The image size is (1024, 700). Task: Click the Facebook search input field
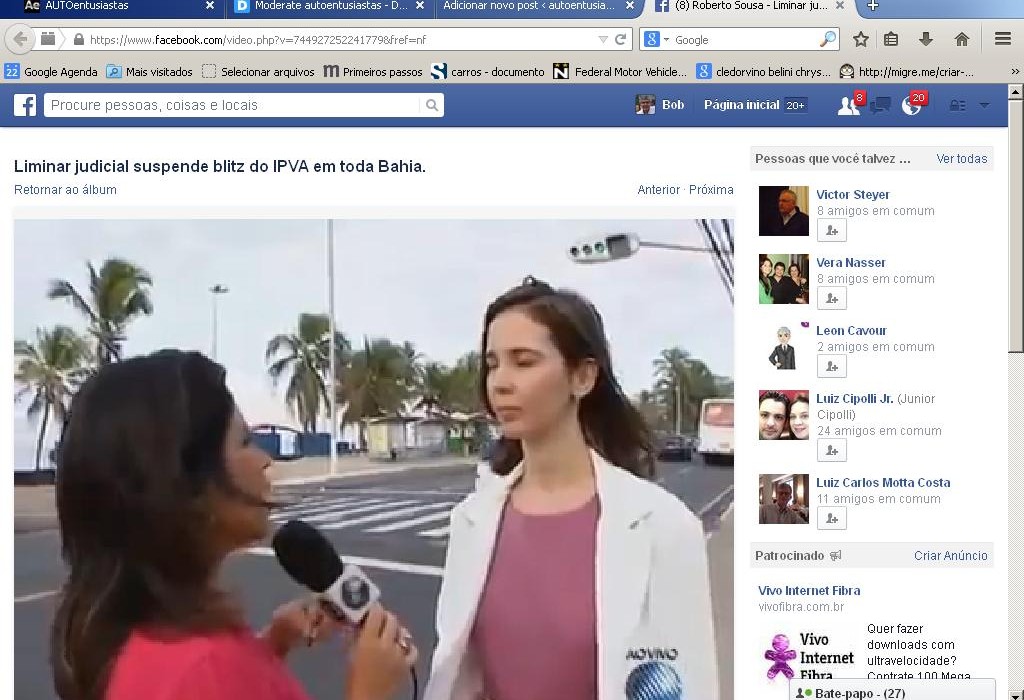pyautogui.click(x=235, y=105)
